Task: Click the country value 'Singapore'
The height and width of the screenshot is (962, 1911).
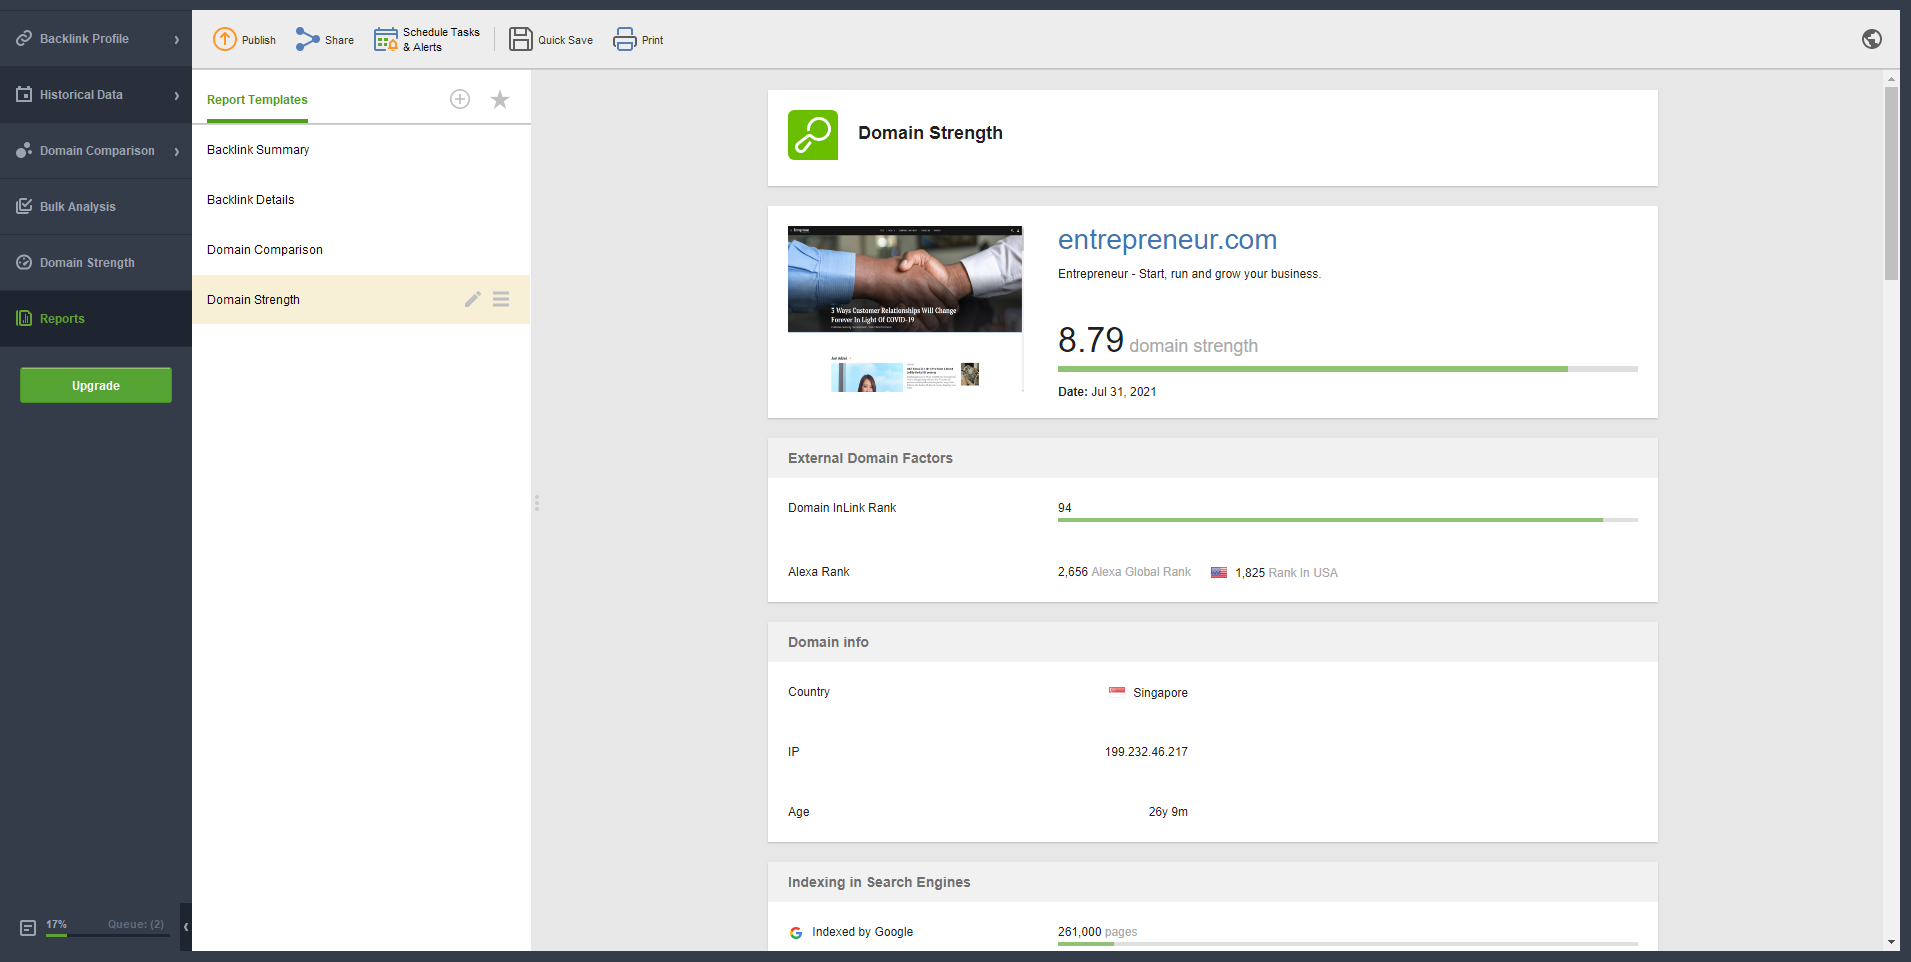Action: 1160,693
